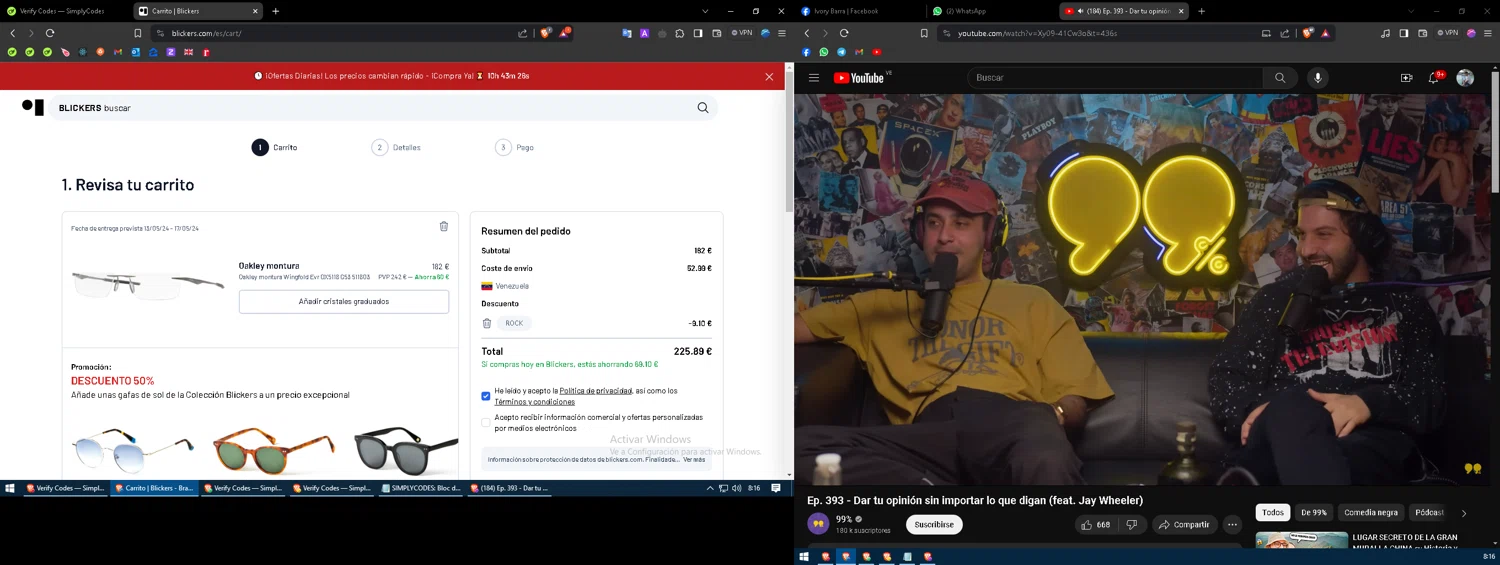
Task: Open the translate extension in Blickers window
Action: (x=627, y=33)
